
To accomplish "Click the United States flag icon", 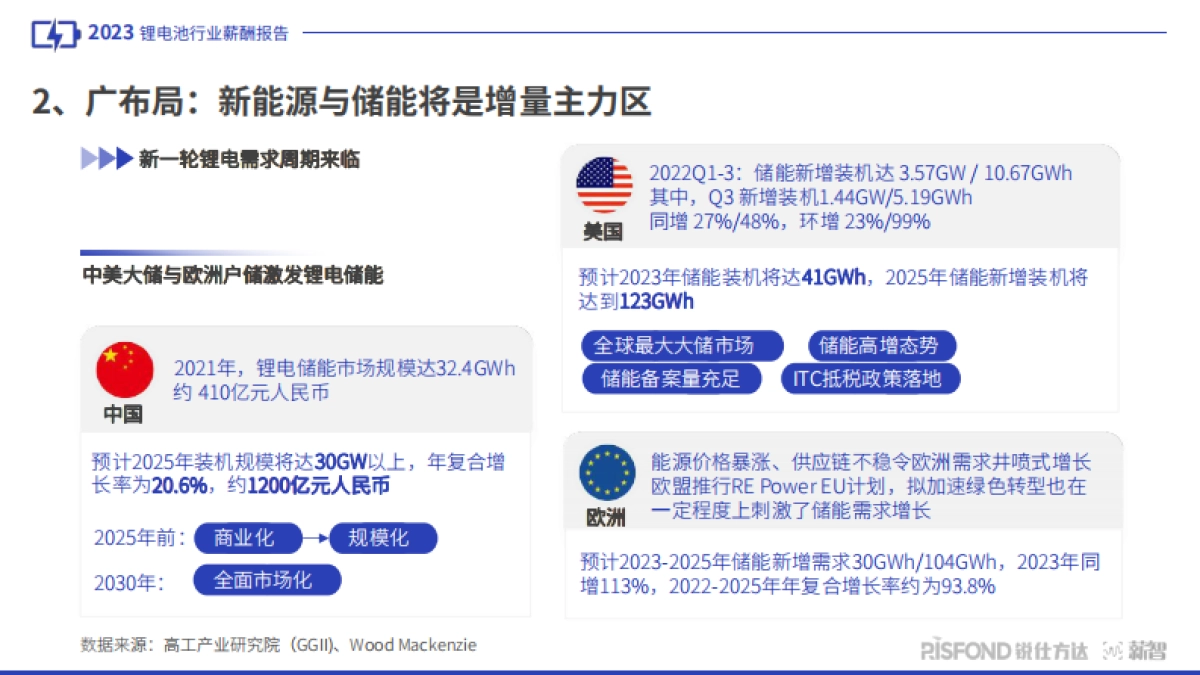I will click(604, 185).
